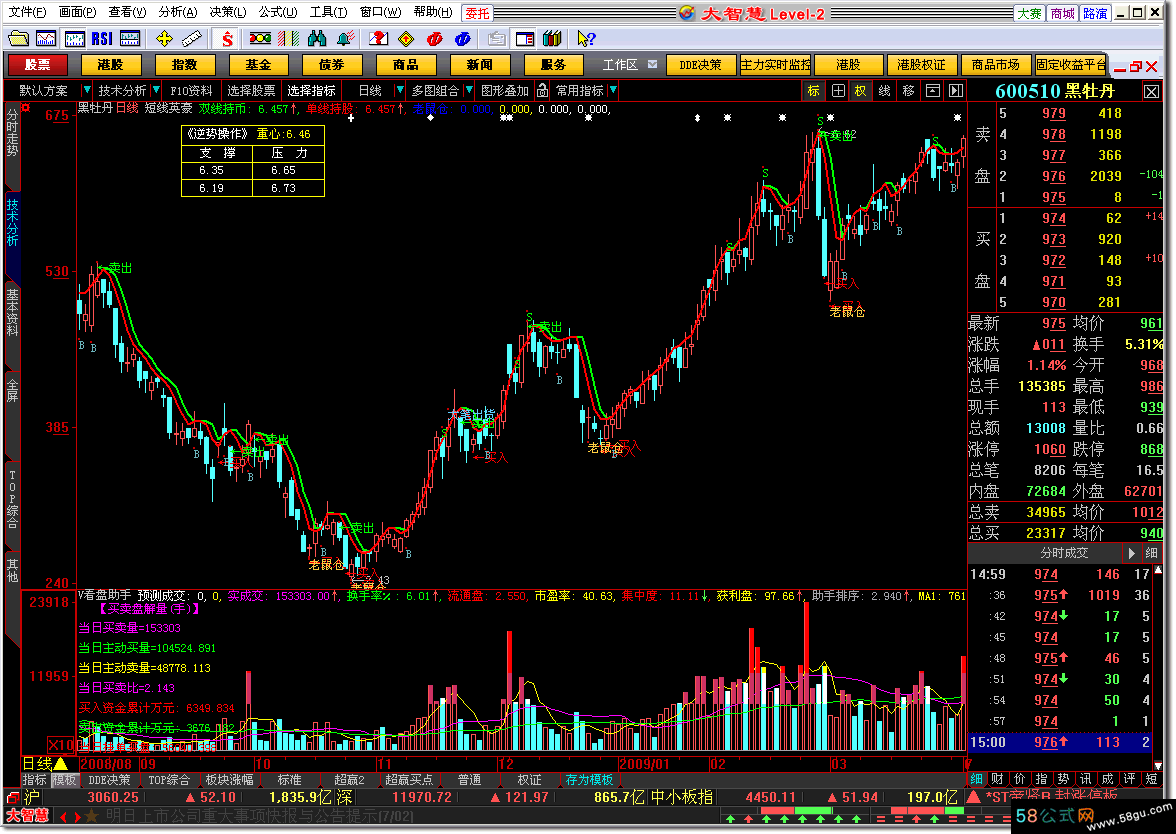Image resolution: width=1176 pixels, height=834 pixels.
Task: Click the open folder toolbar icon
Action: [19, 38]
